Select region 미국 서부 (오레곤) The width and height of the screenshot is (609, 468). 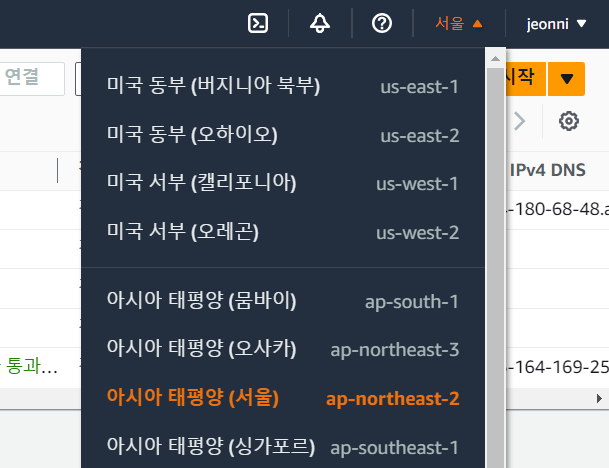click(x=283, y=232)
